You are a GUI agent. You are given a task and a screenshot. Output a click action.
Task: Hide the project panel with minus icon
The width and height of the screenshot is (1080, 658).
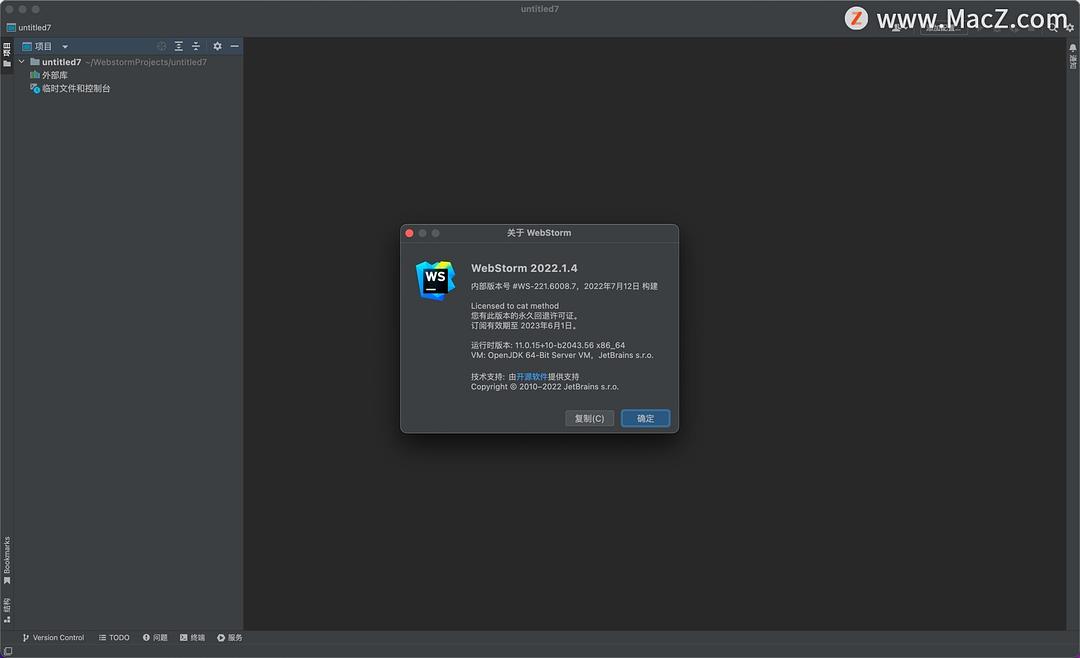(x=234, y=46)
